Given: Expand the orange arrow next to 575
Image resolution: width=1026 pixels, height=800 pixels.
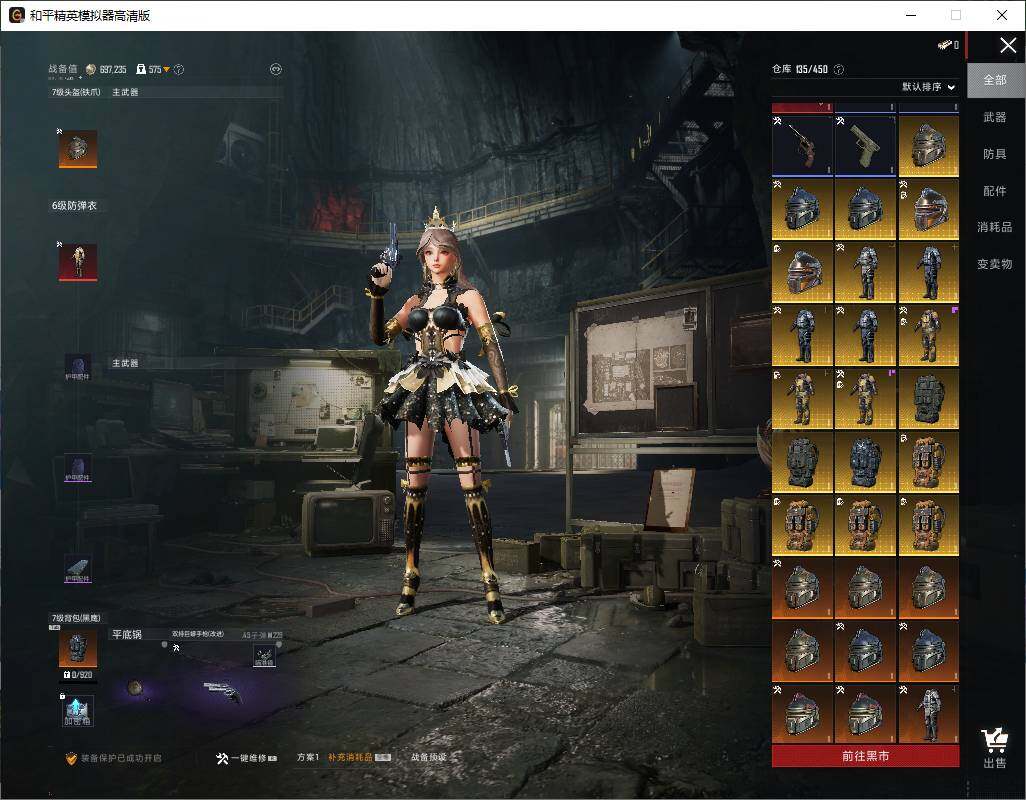Looking at the screenshot, I should click(166, 69).
